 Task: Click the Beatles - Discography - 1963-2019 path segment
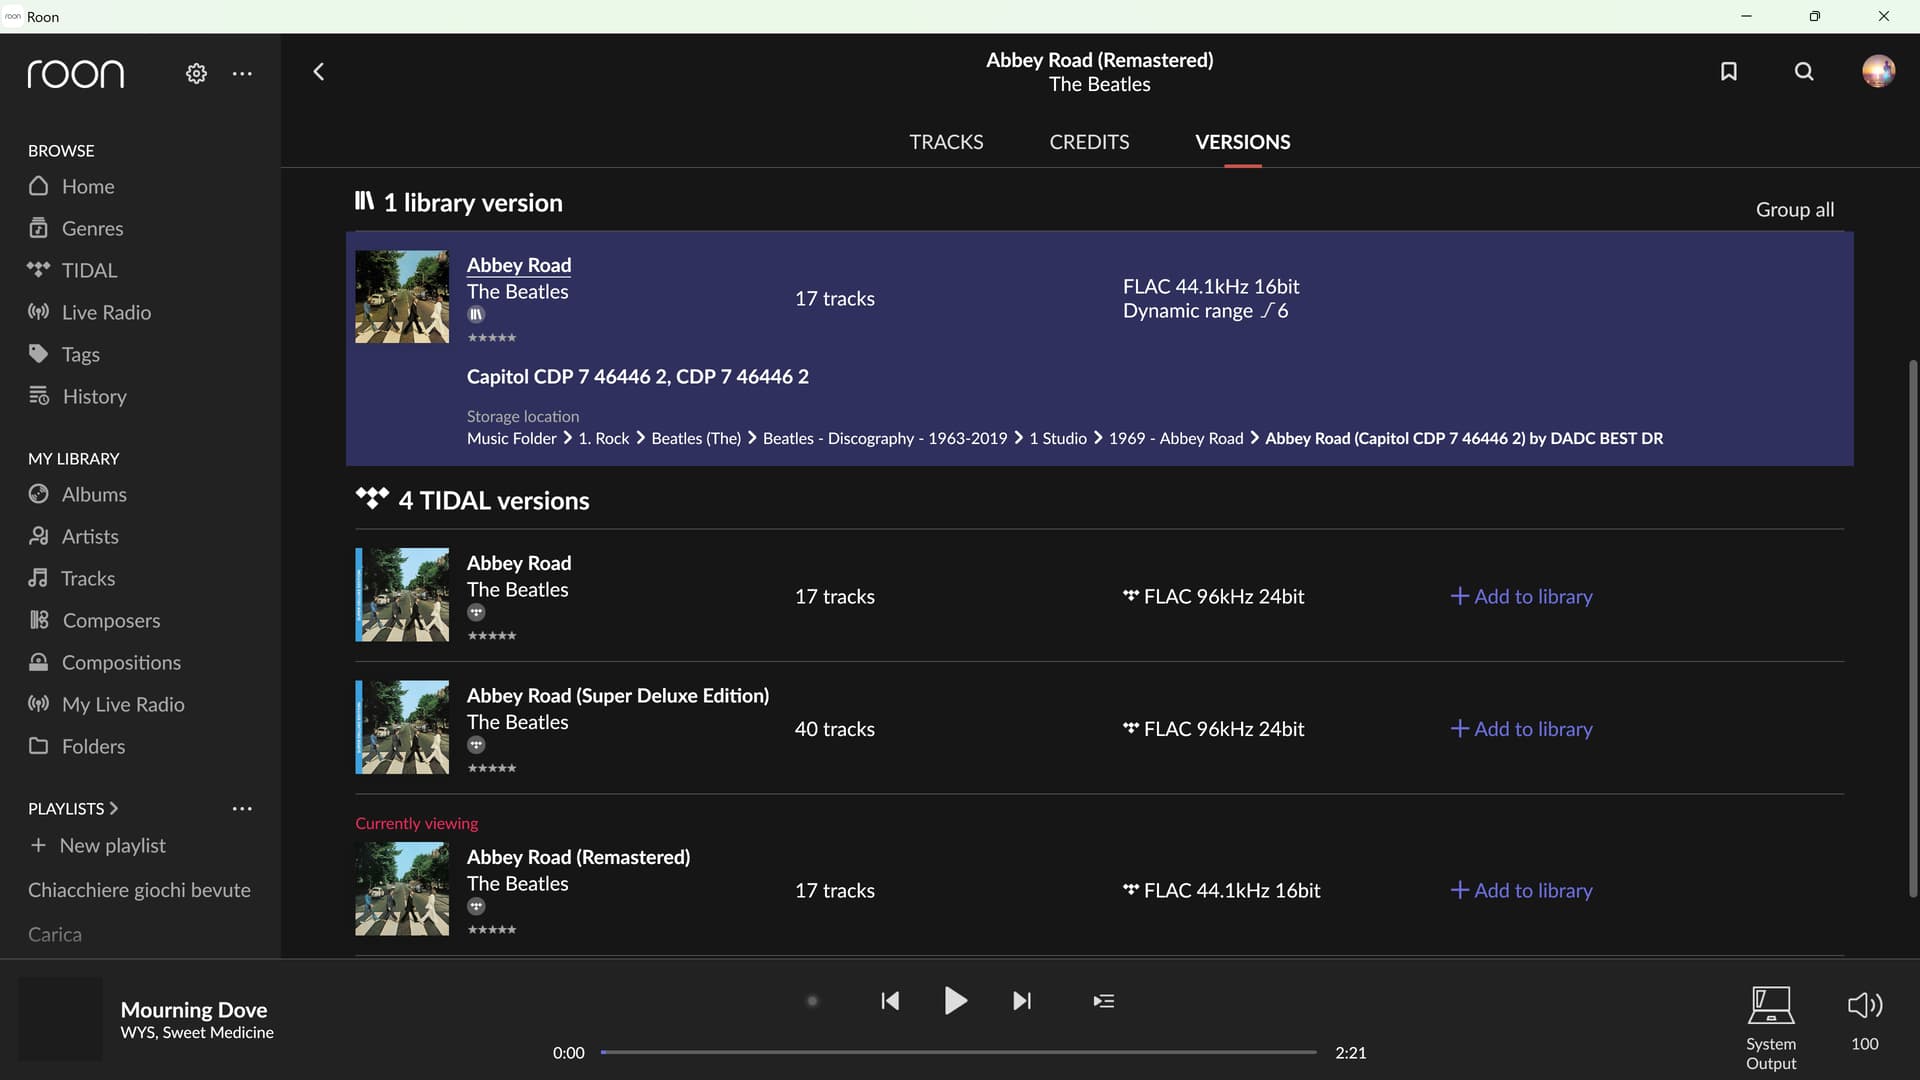click(x=885, y=438)
